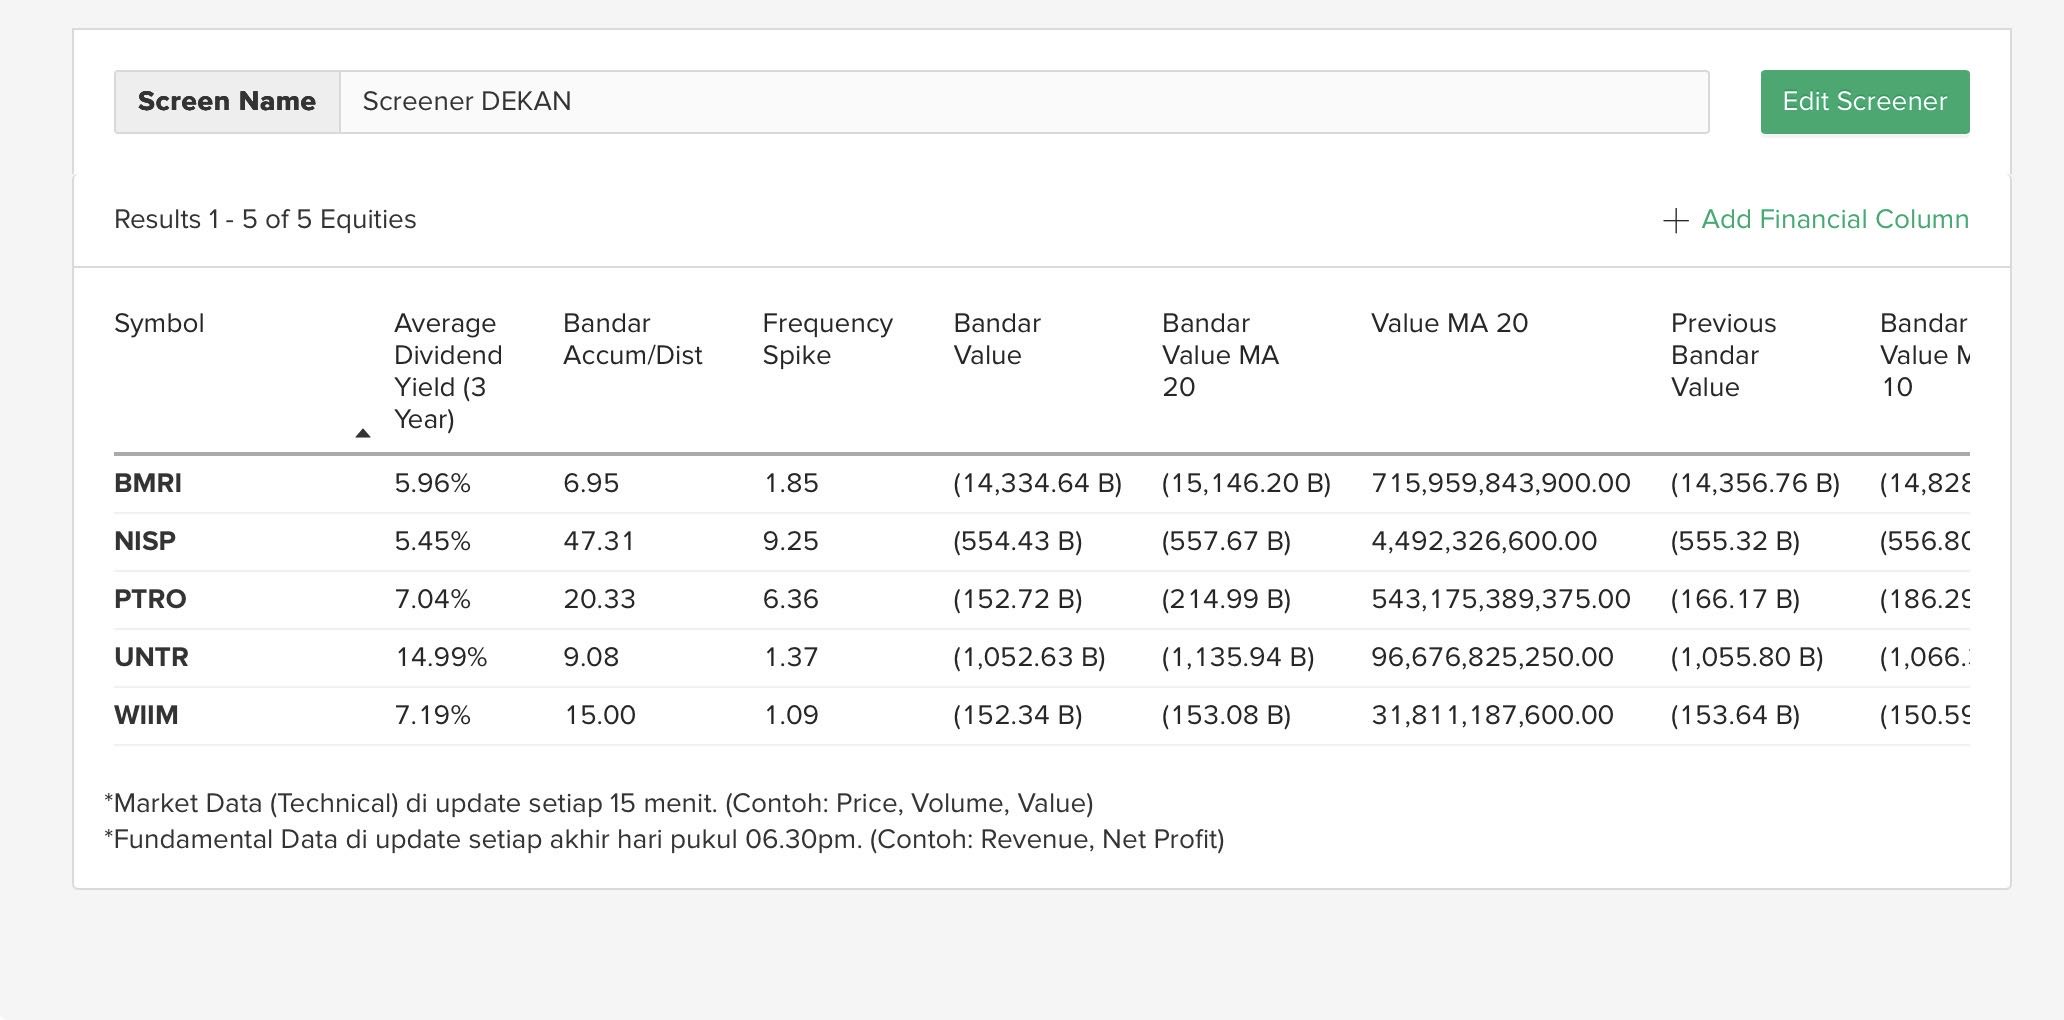Sort by Bandar Accum/Dist column header
This screenshot has height=1020, width=2064.
[x=632, y=340]
